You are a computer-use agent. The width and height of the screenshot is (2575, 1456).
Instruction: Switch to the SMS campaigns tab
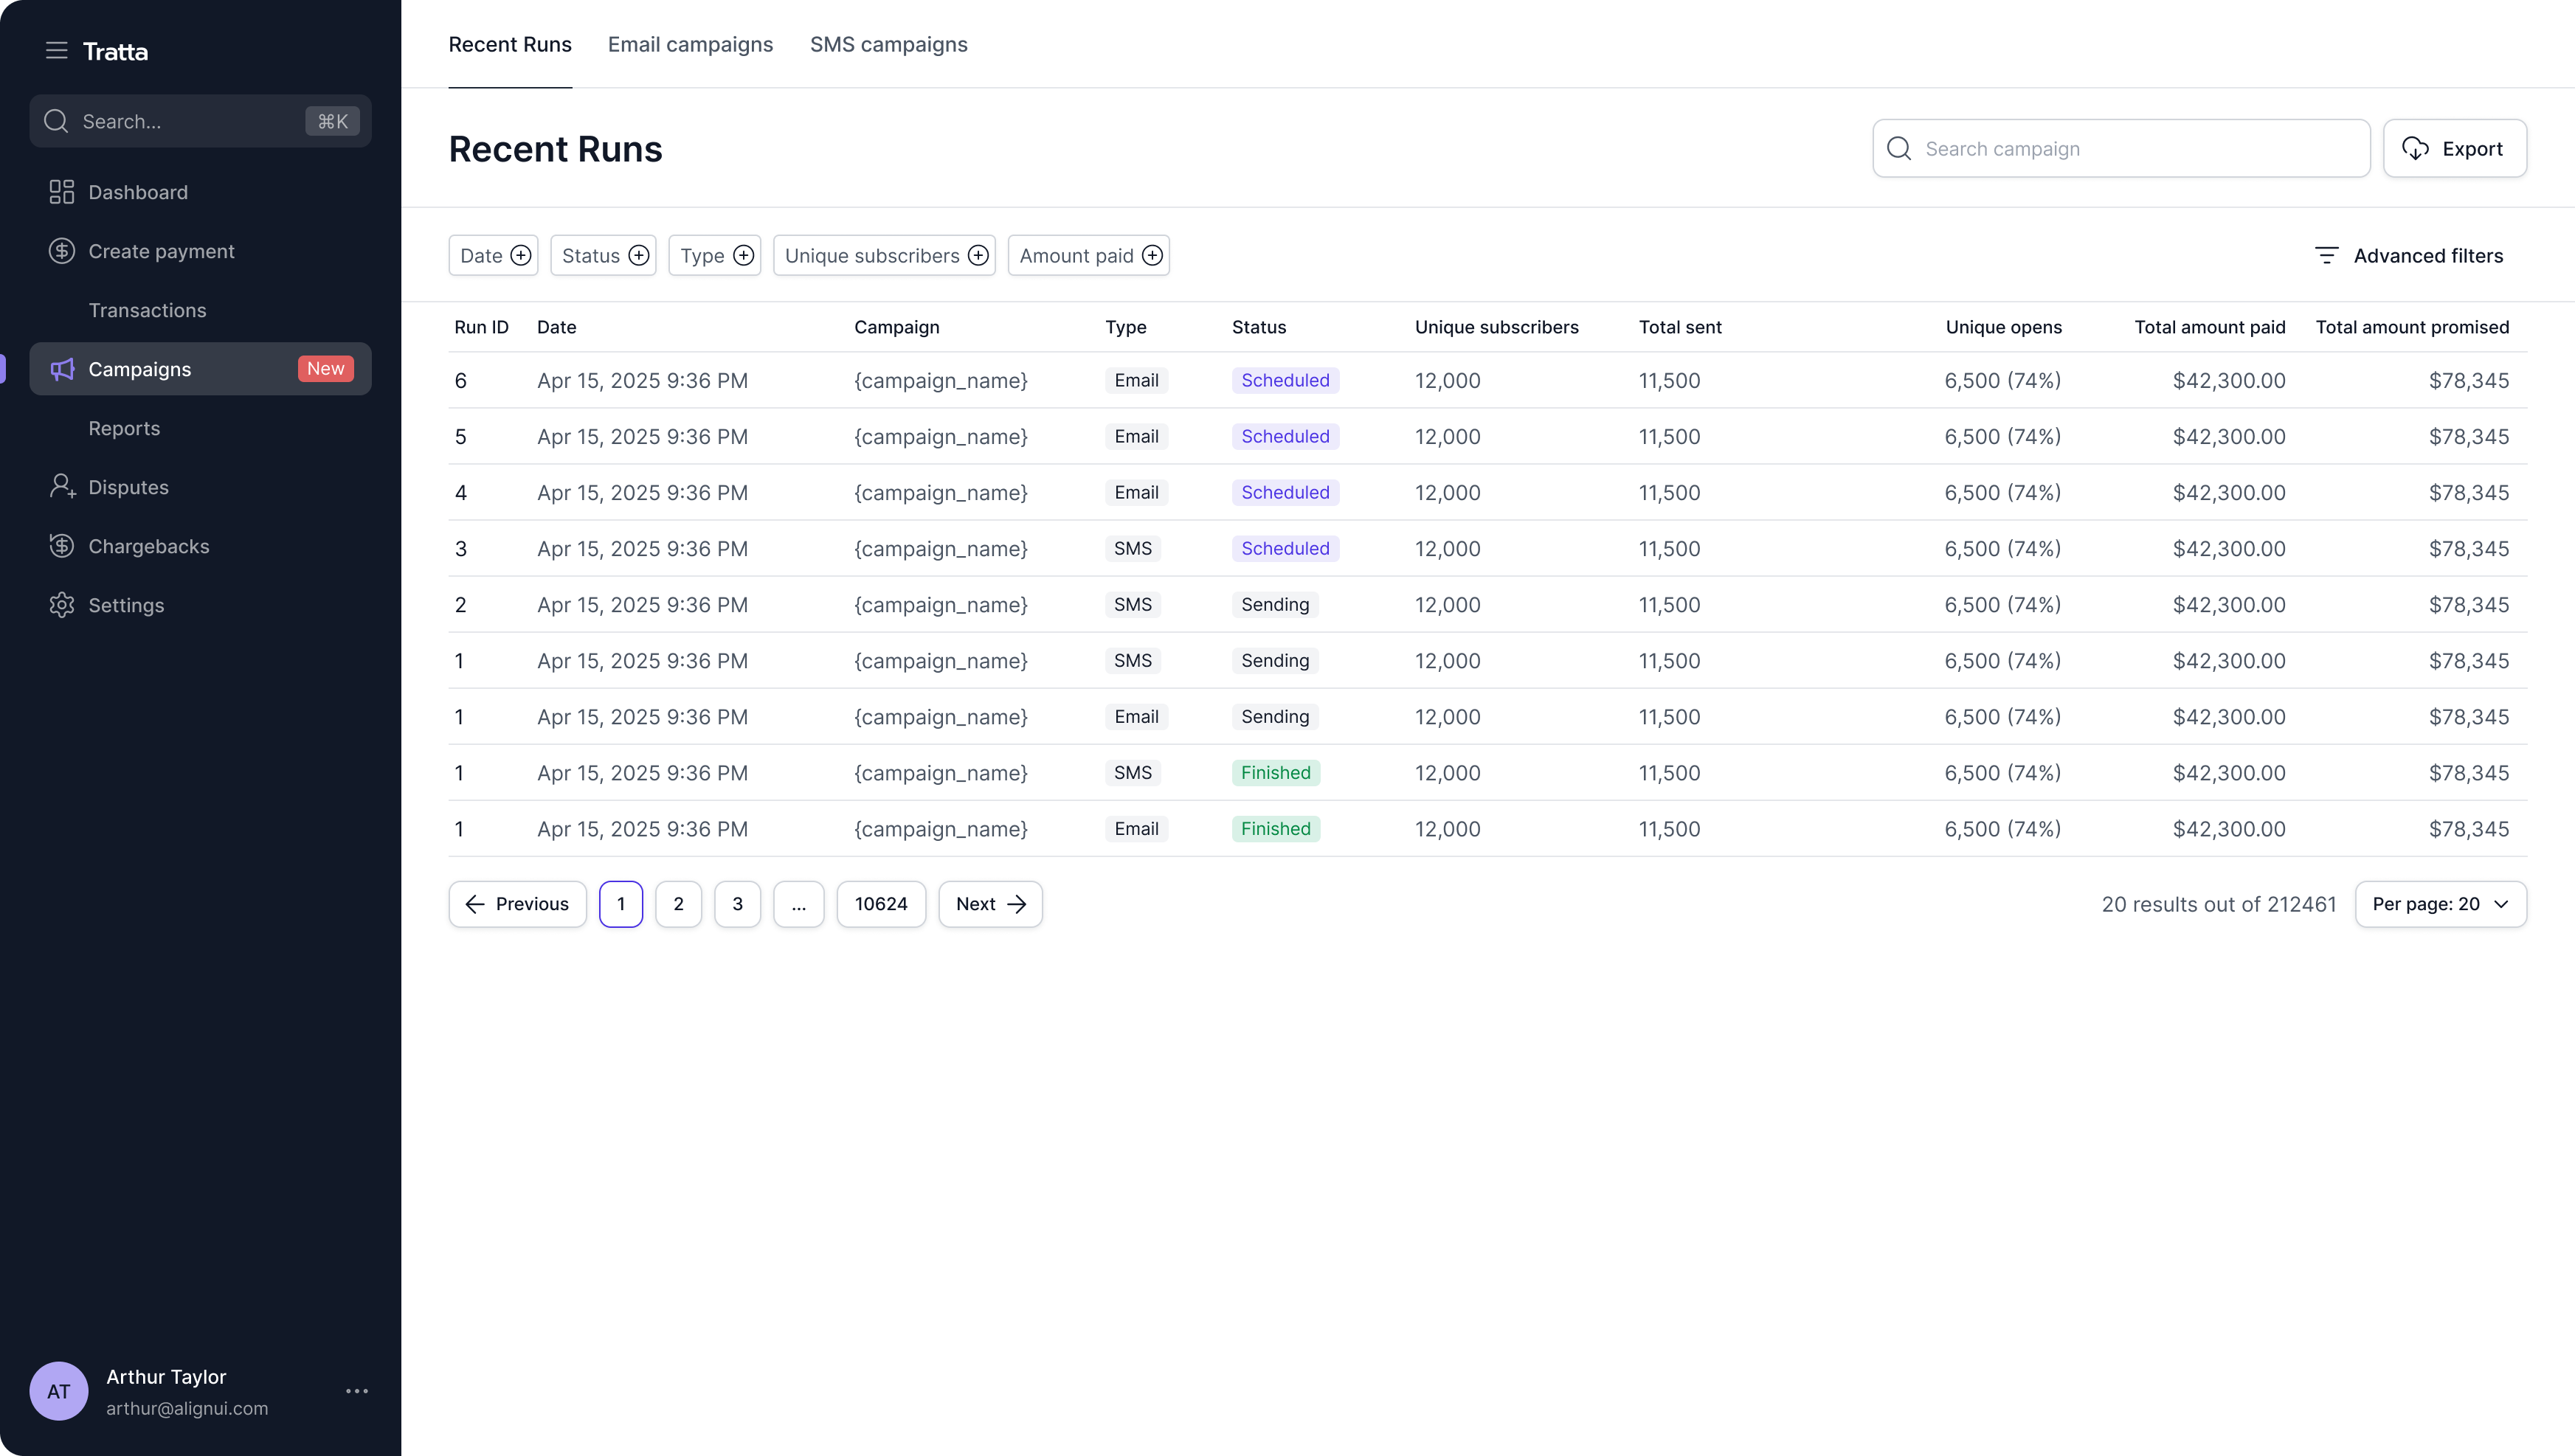click(x=888, y=45)
